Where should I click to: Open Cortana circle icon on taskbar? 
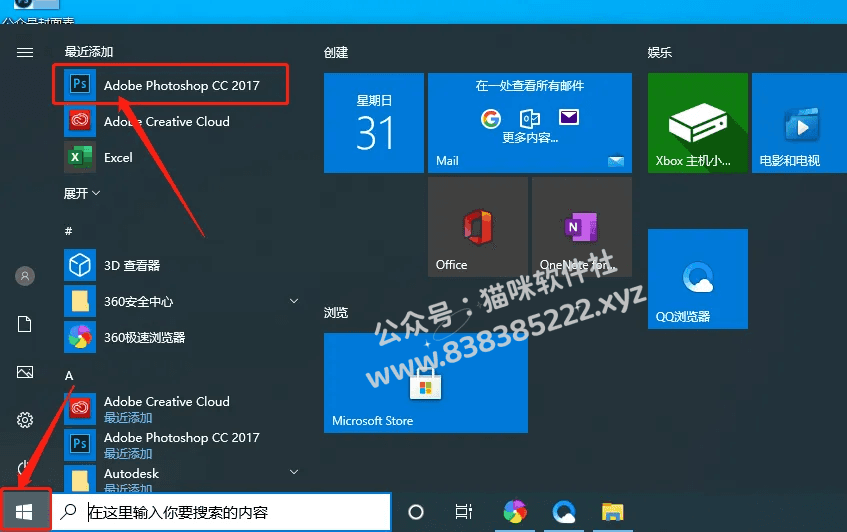pos(416,511)
